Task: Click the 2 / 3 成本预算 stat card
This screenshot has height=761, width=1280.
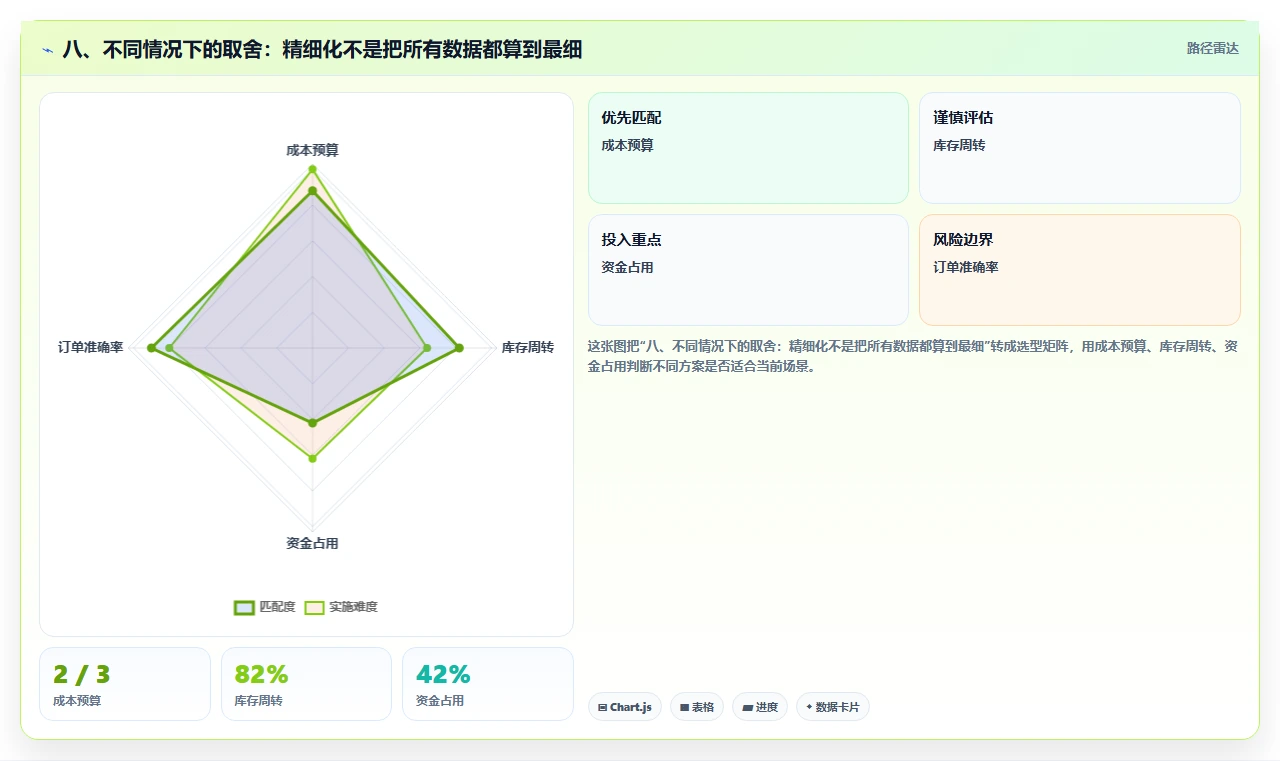Action: [x=125, y=684]
